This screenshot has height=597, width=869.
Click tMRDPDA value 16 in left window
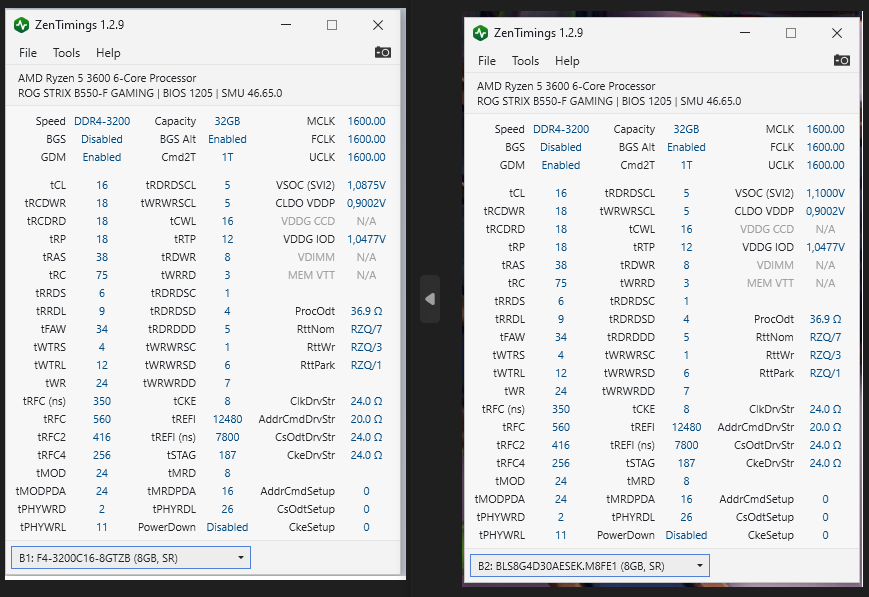[x=227, y=491]
